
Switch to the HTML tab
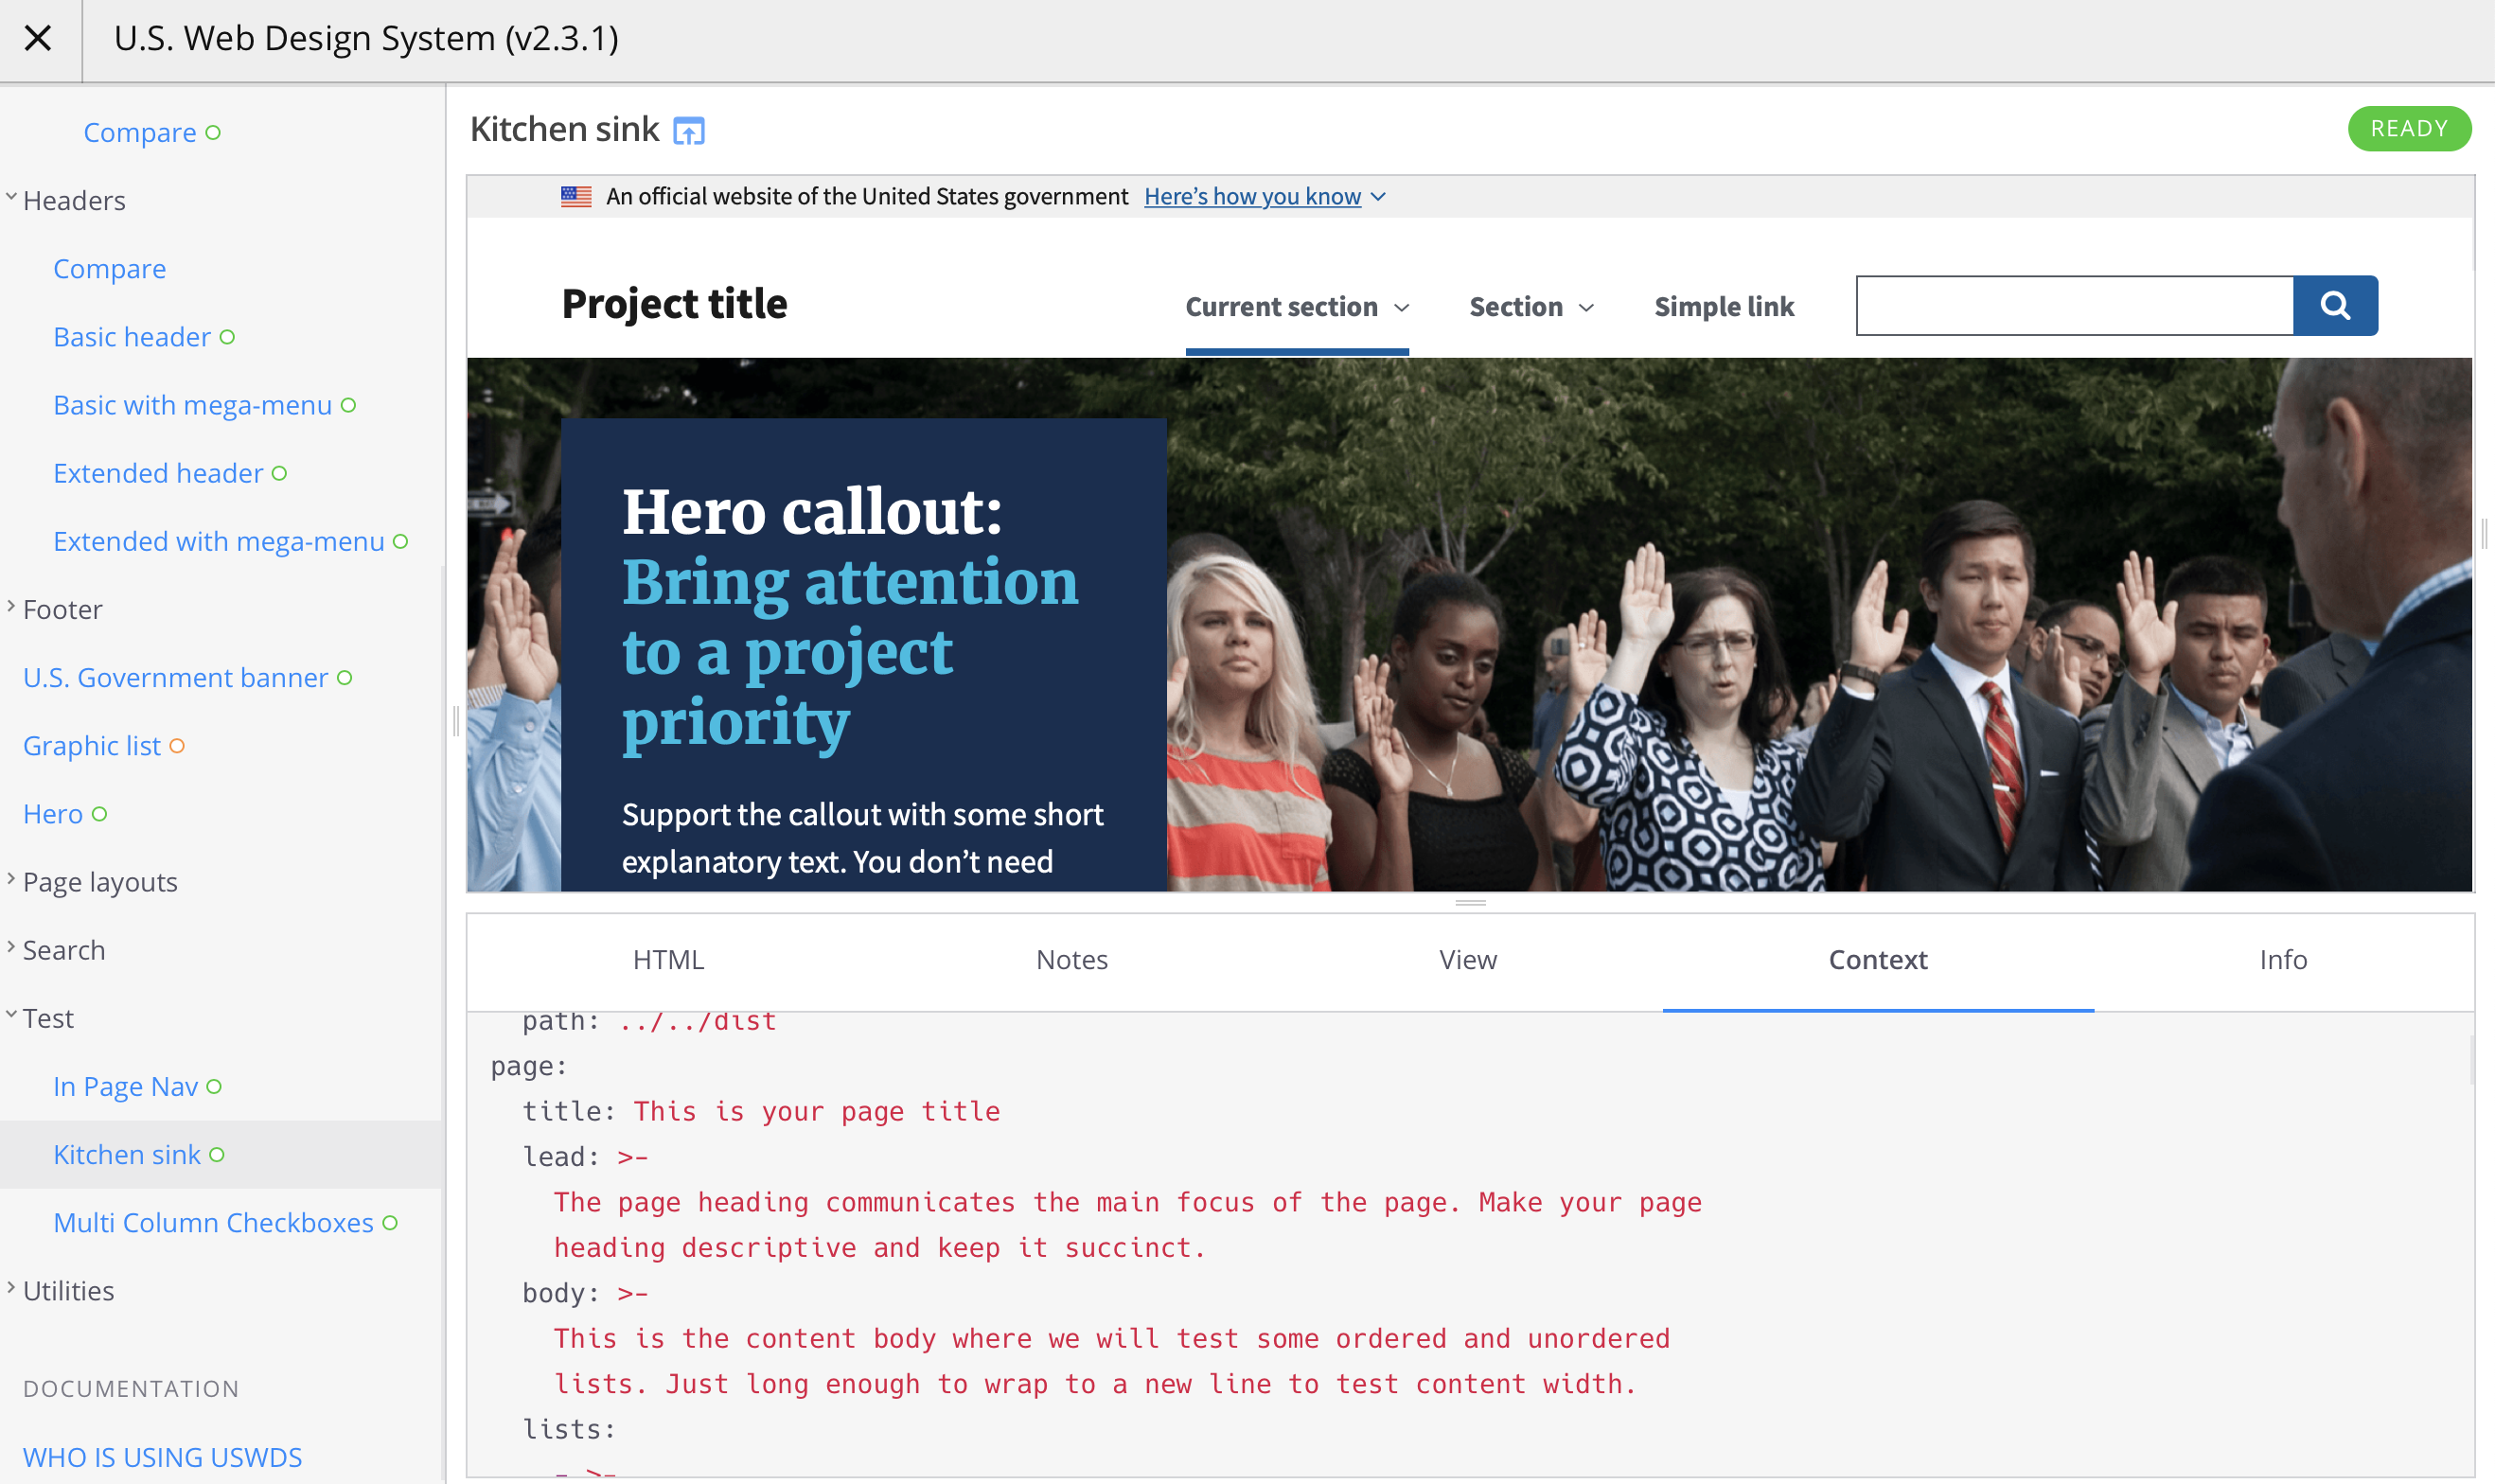click(668, 960)
